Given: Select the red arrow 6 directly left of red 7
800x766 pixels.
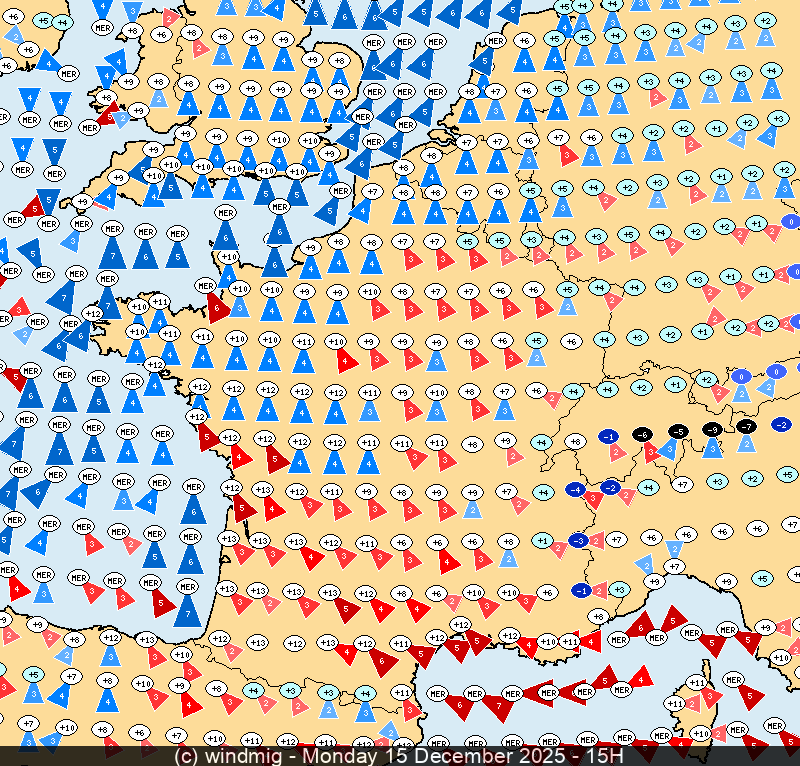Looking at the screenshot, I should [x=462, y=706].
